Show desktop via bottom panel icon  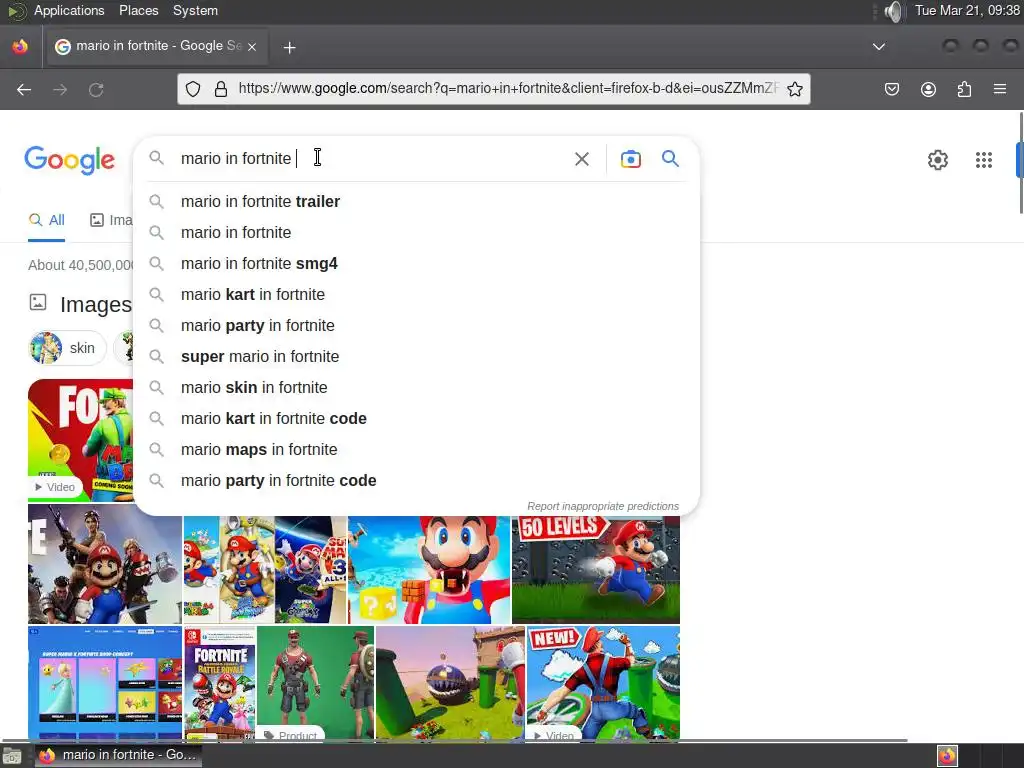(x=12, y=756)
